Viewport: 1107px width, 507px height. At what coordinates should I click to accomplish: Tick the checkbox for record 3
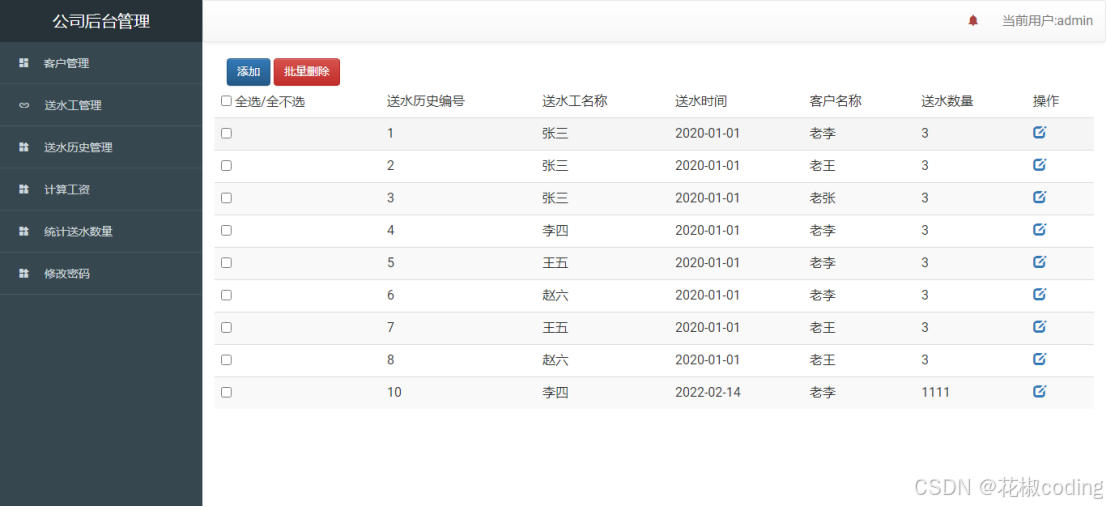pos(226,198)
